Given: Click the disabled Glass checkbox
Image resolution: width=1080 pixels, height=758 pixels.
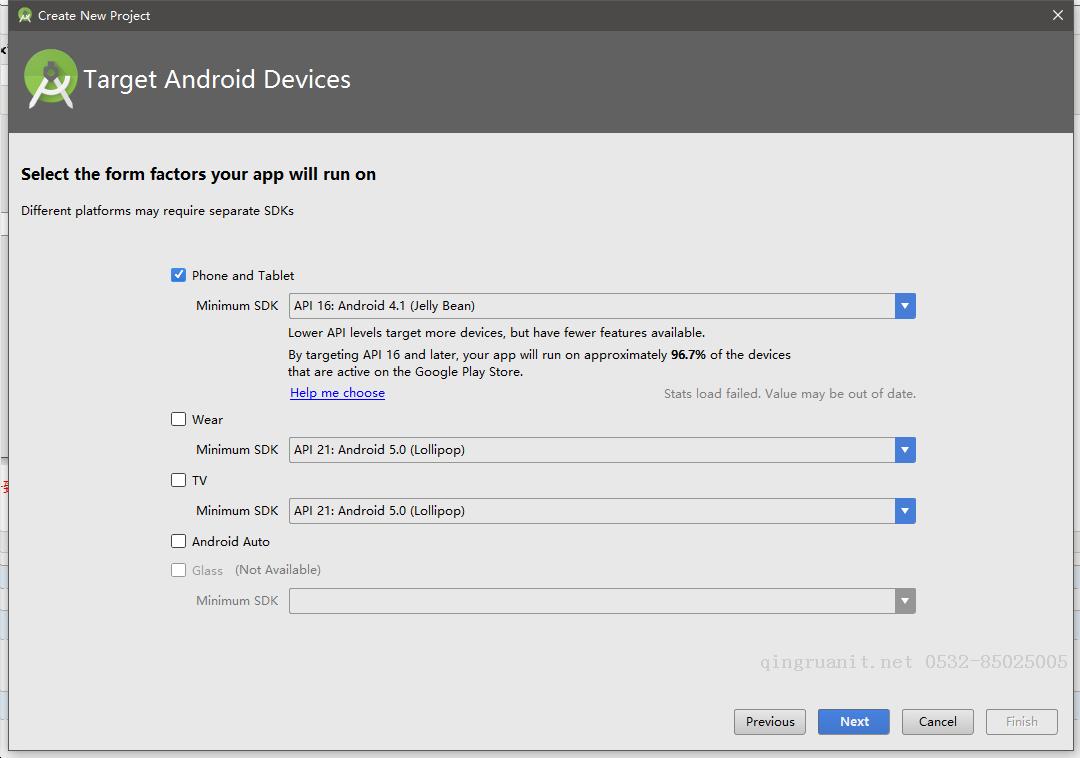Looking at the screenshot, I should coord(178,570).
